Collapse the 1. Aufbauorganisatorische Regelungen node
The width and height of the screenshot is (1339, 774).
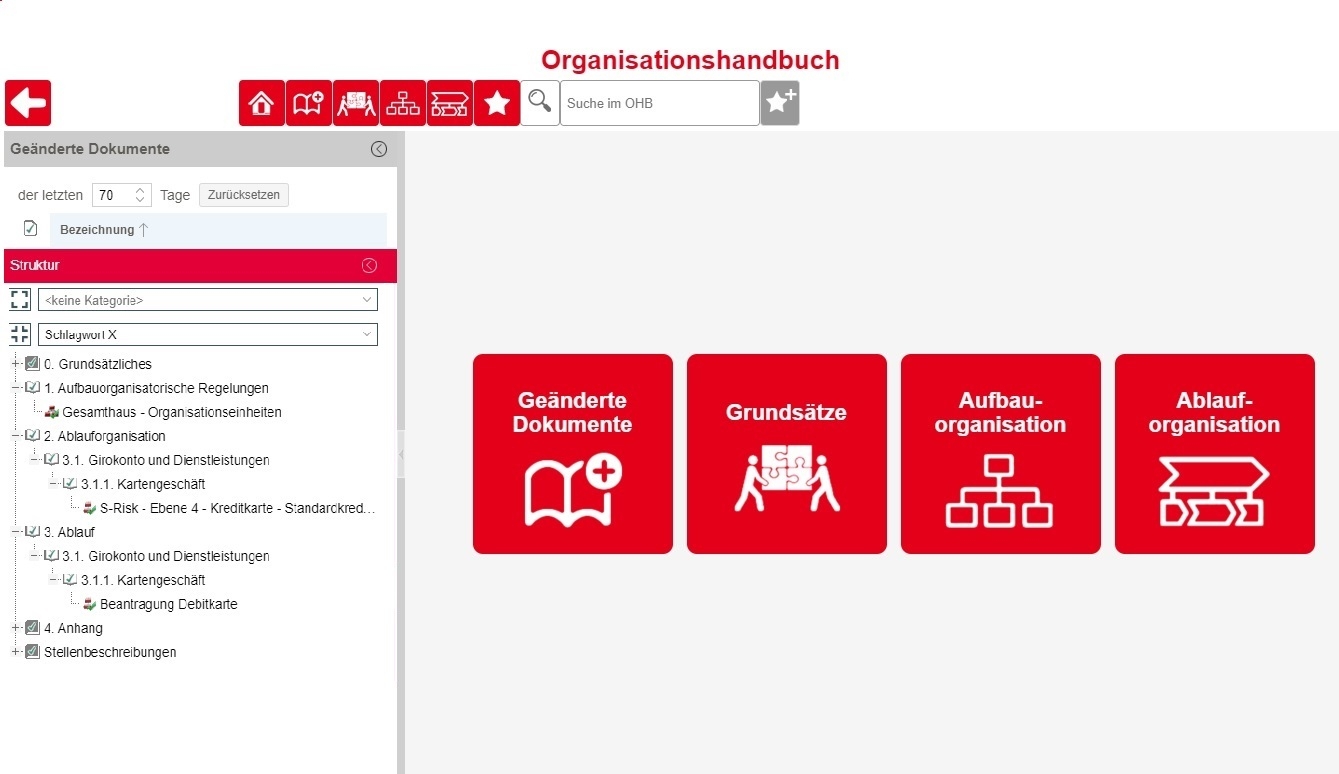pos(15,388)
